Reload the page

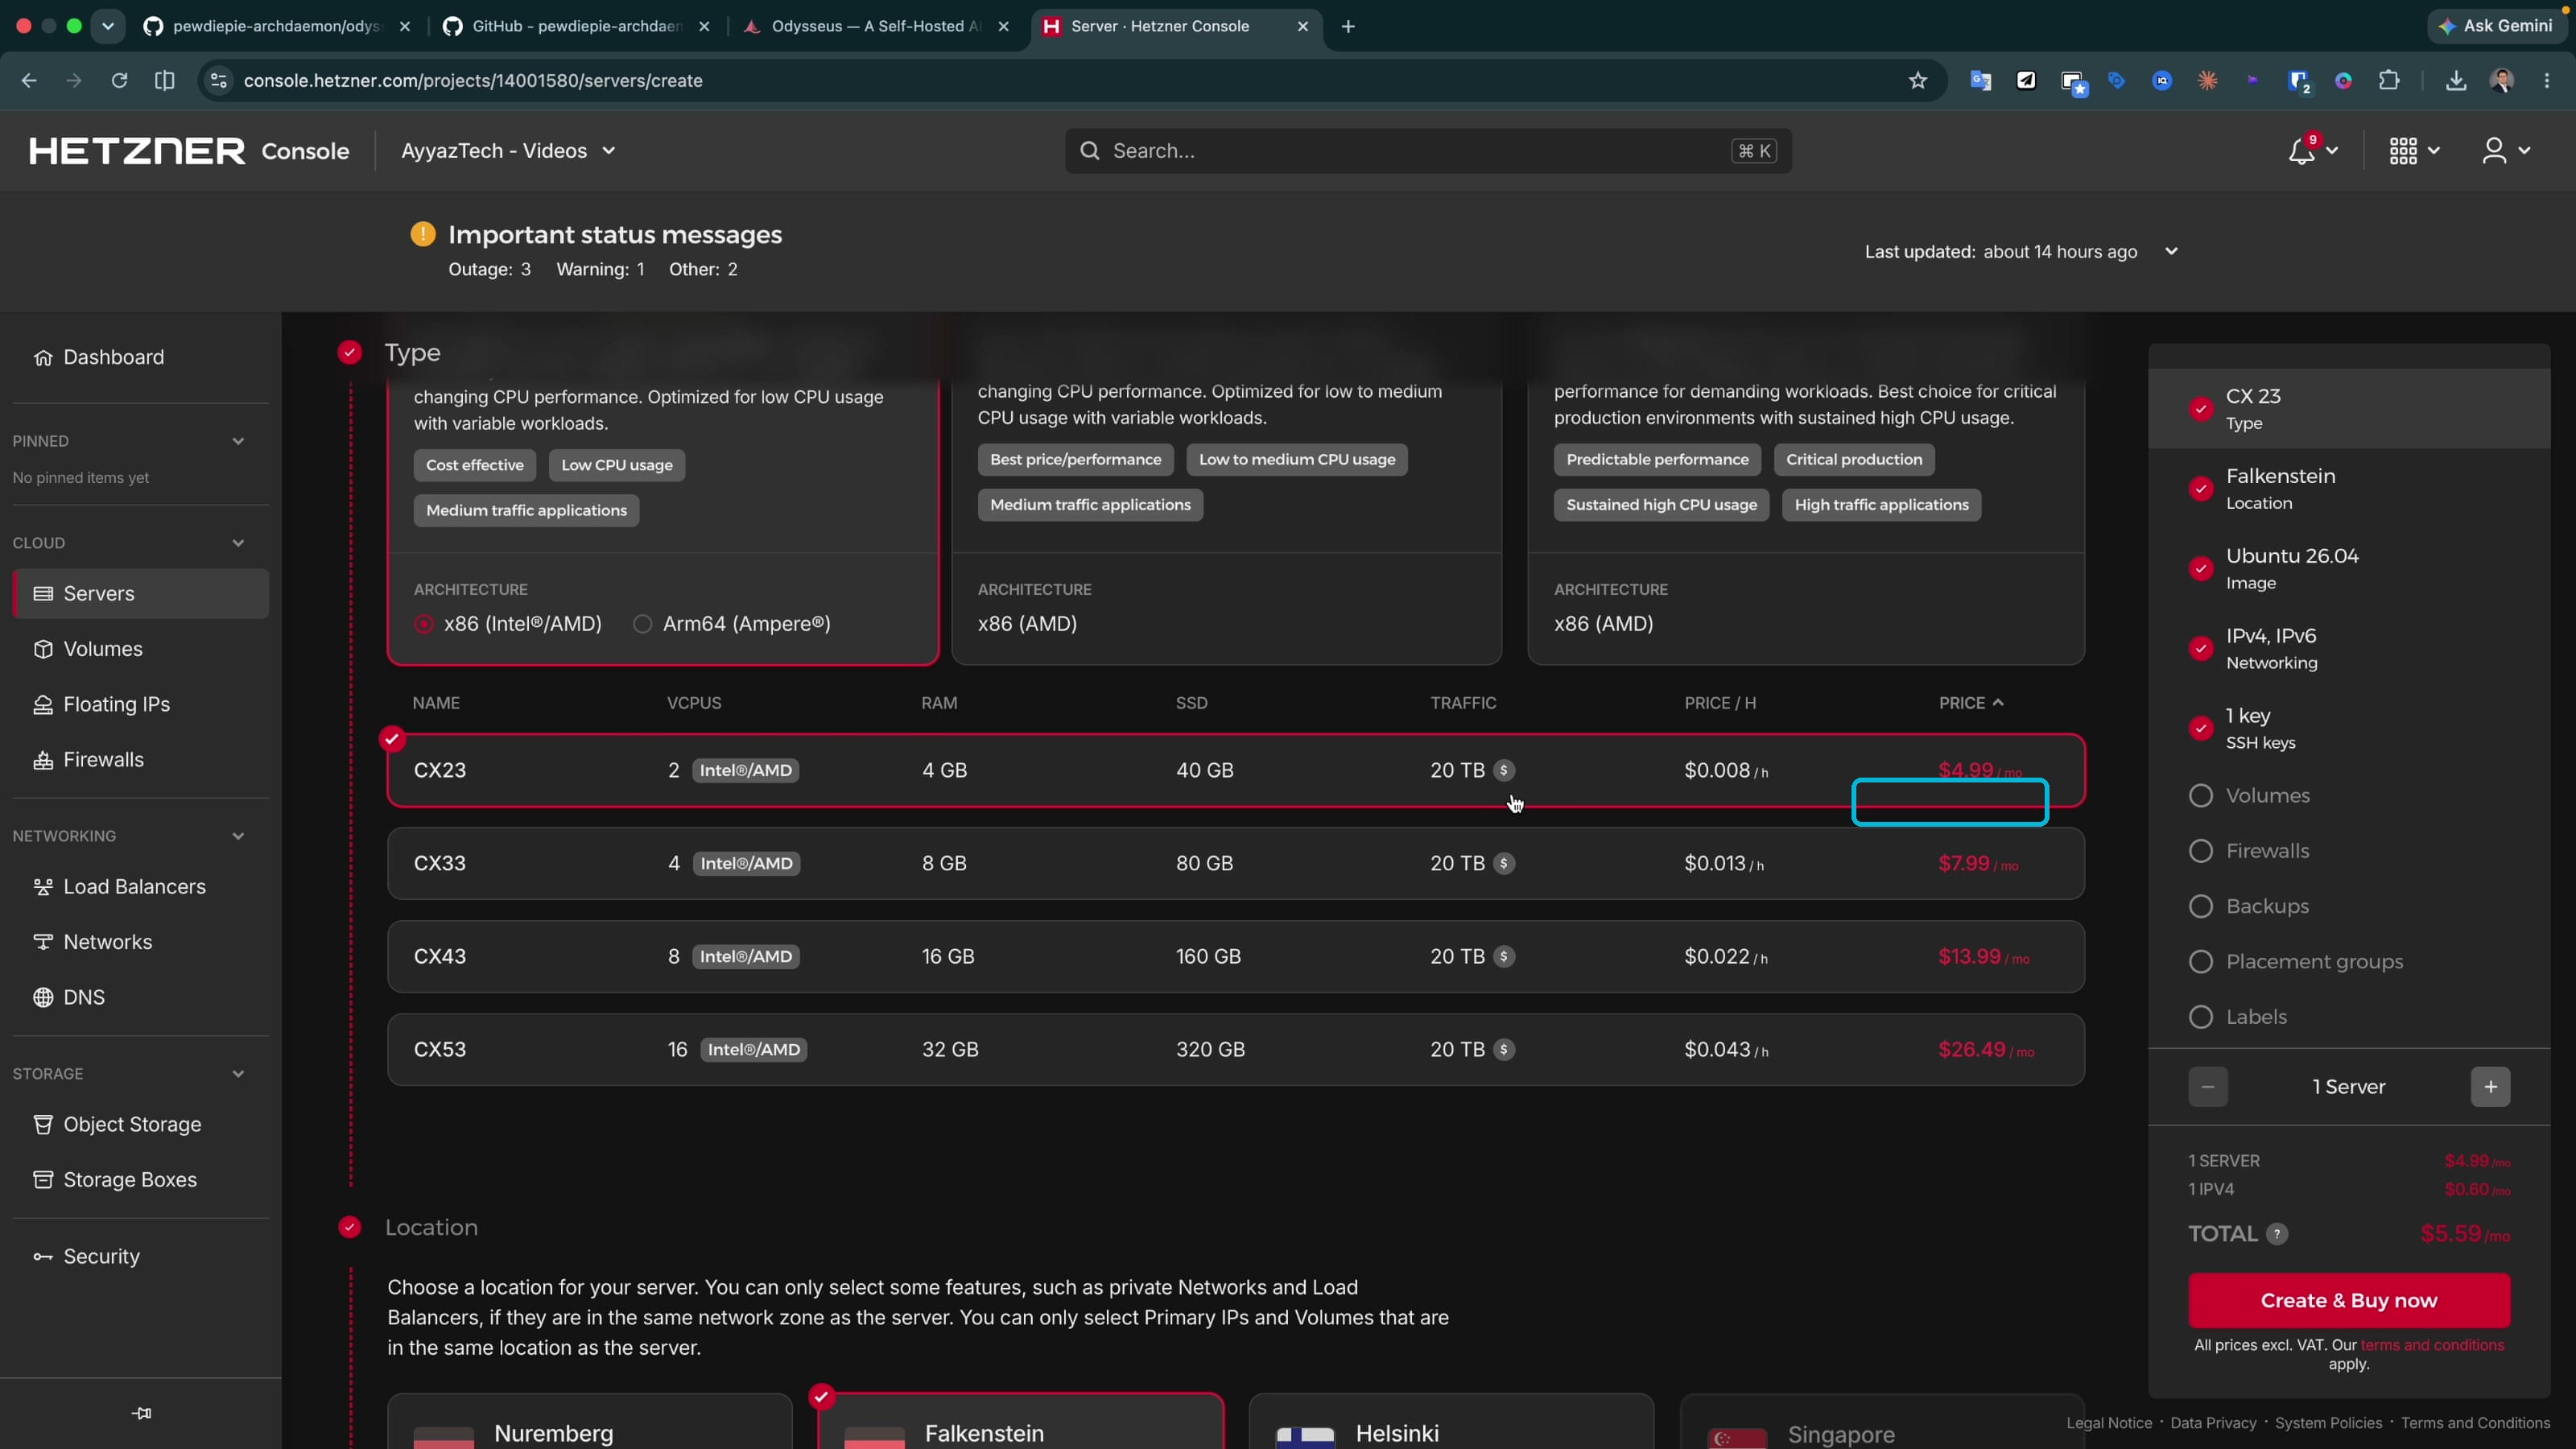(x=119, y=81)
